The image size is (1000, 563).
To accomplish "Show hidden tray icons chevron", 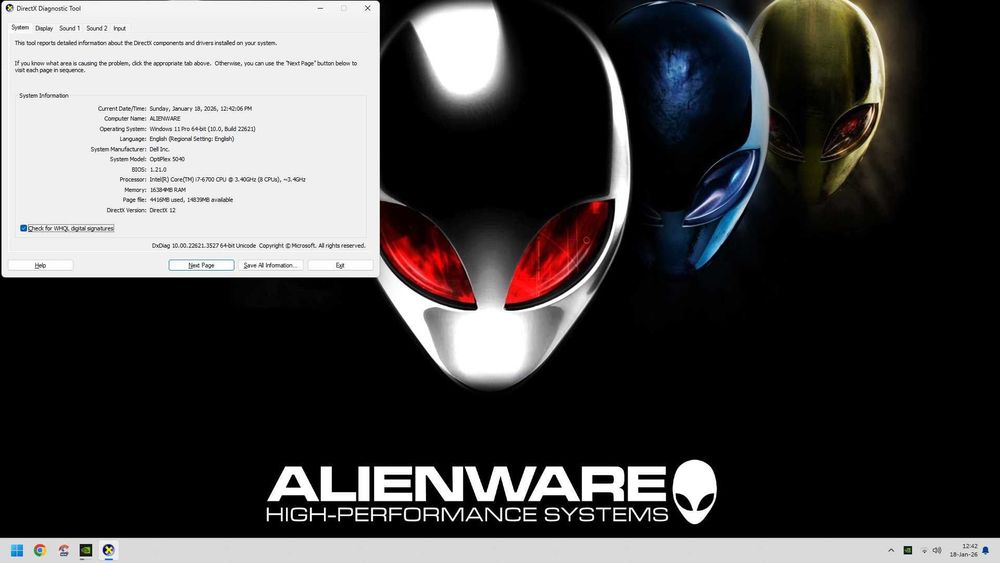I will (891, 550).
